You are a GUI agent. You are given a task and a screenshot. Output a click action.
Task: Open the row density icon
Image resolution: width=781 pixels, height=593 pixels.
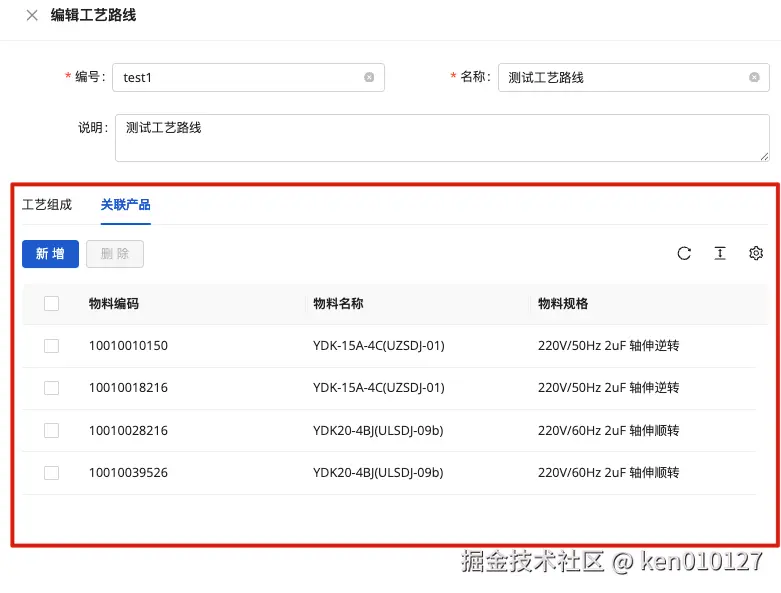[720, 253]
